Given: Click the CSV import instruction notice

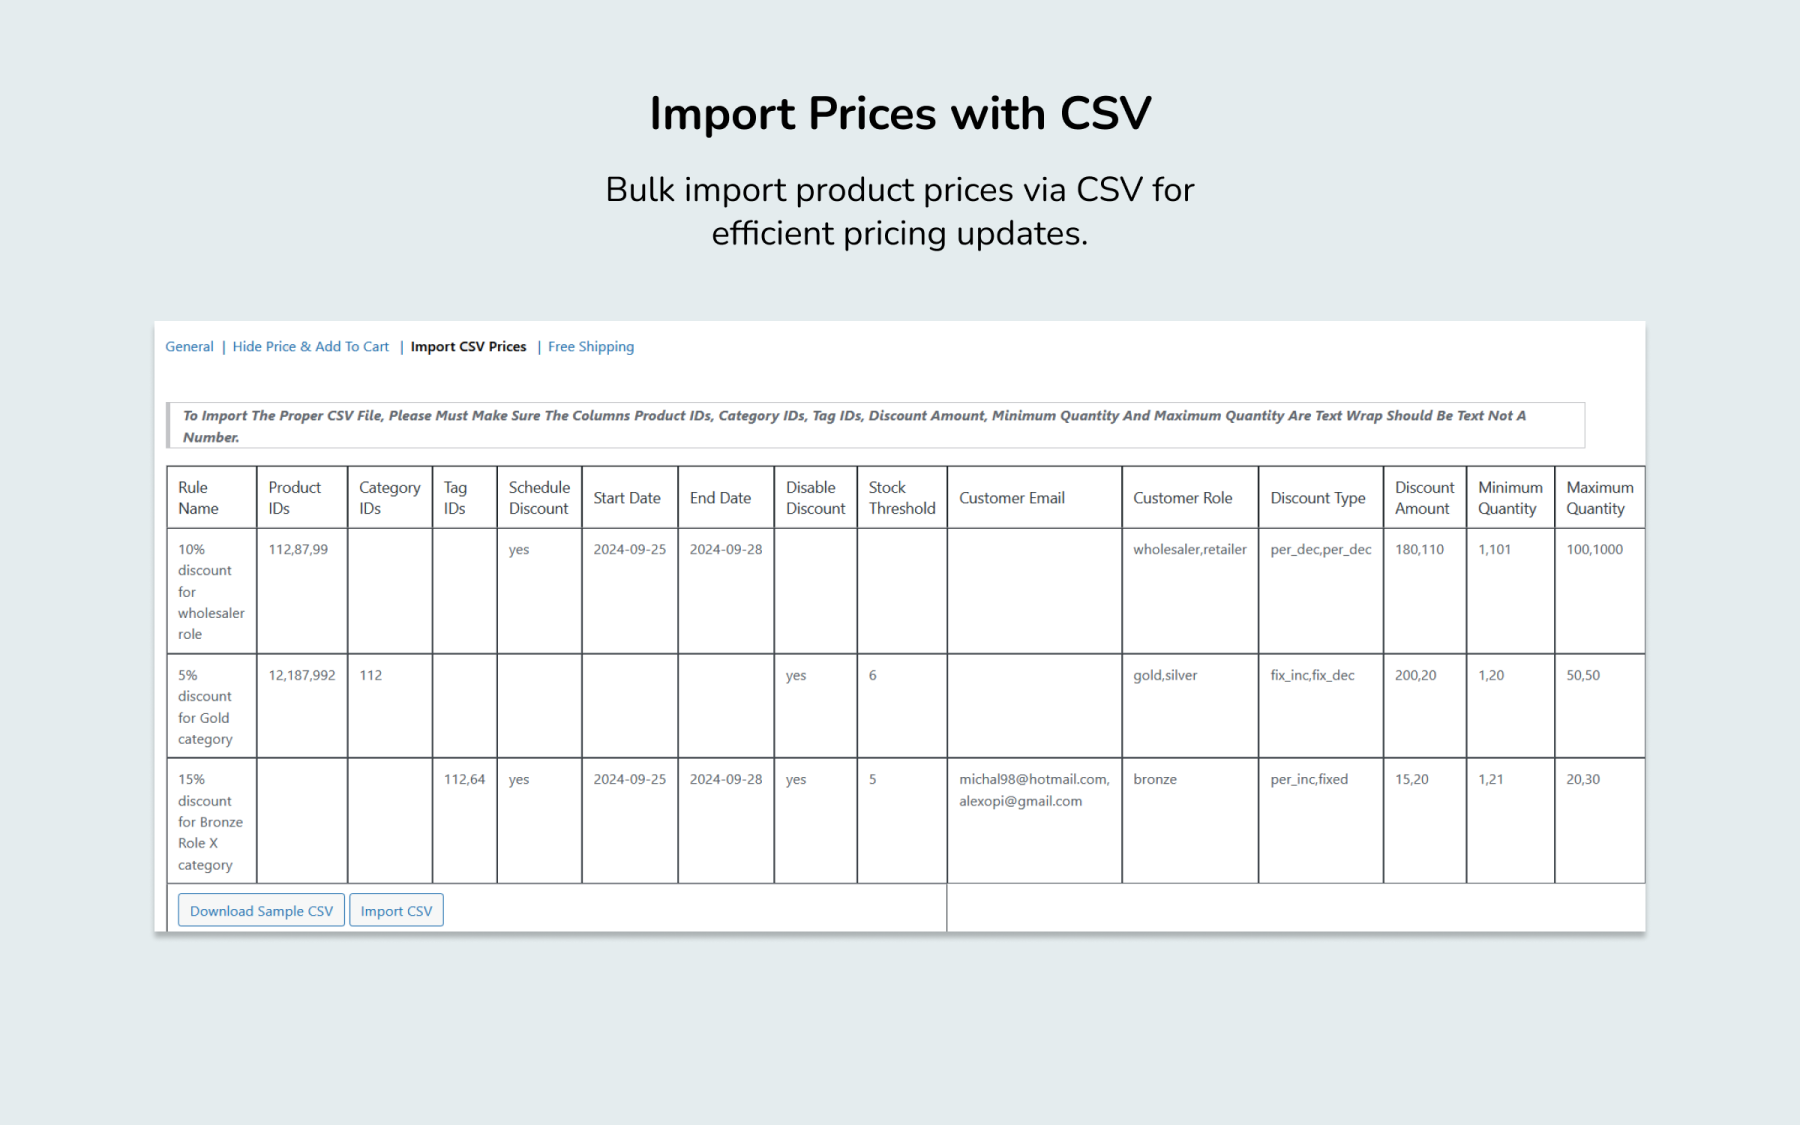Looking at the screenshot, I should pos(876,425).
